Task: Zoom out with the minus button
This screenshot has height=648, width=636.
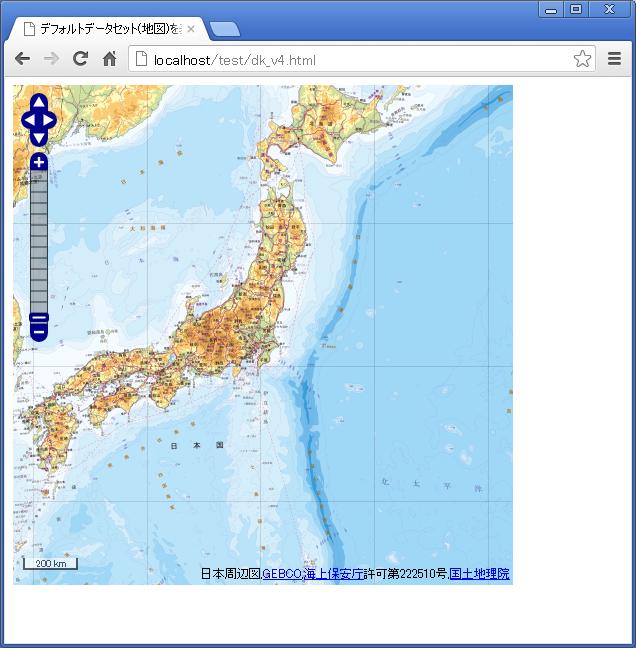Action: (x=39, y=333)
